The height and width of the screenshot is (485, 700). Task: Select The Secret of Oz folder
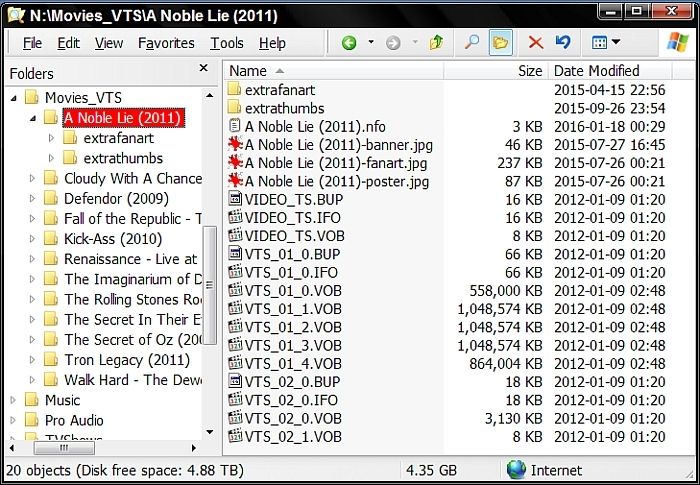tap(133, 340)
